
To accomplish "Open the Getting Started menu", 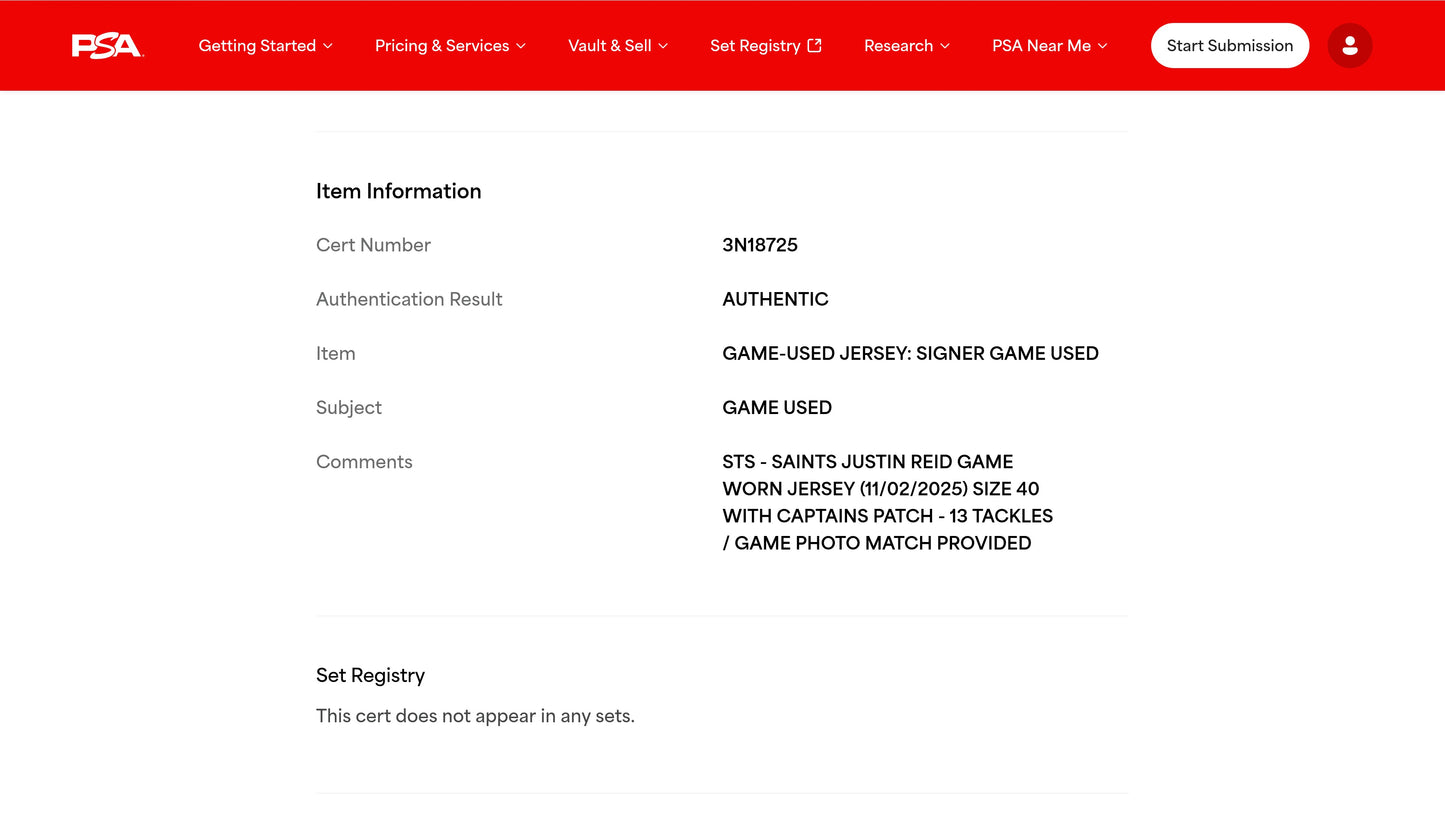I will (x=266, y=46).
